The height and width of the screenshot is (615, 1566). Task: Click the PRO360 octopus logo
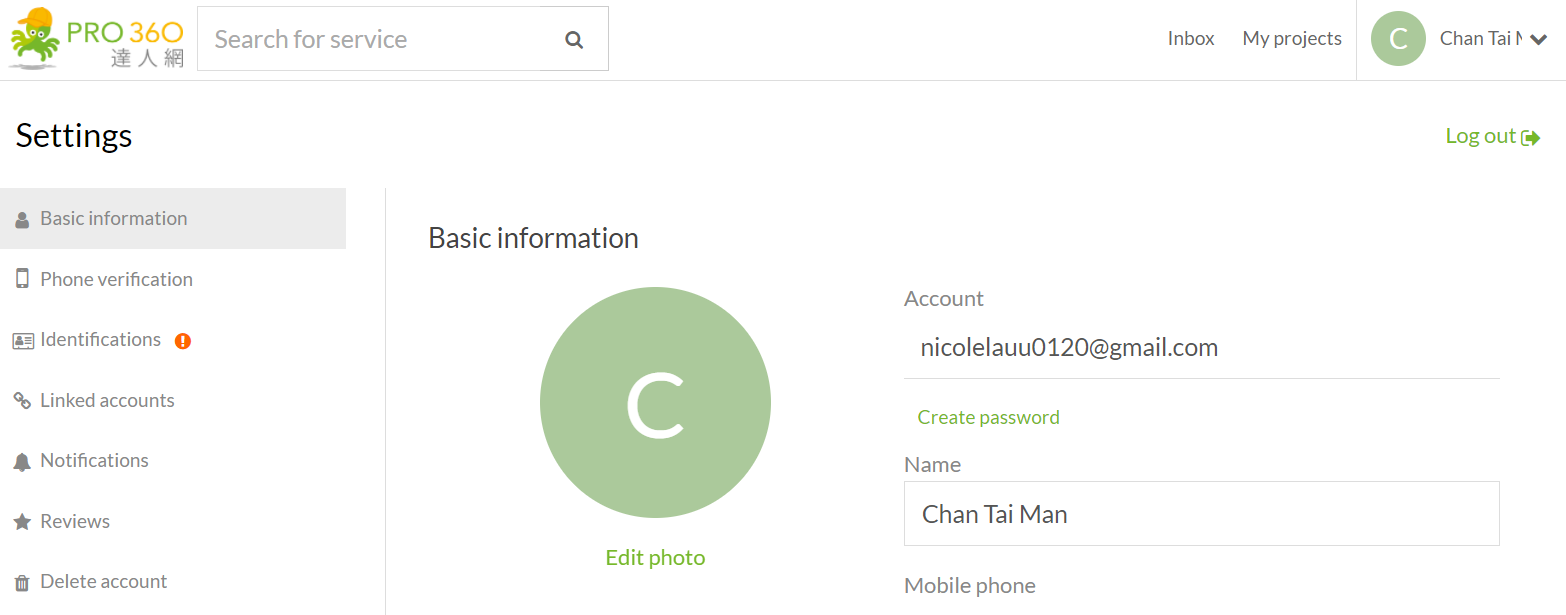(x=96, y=39)
